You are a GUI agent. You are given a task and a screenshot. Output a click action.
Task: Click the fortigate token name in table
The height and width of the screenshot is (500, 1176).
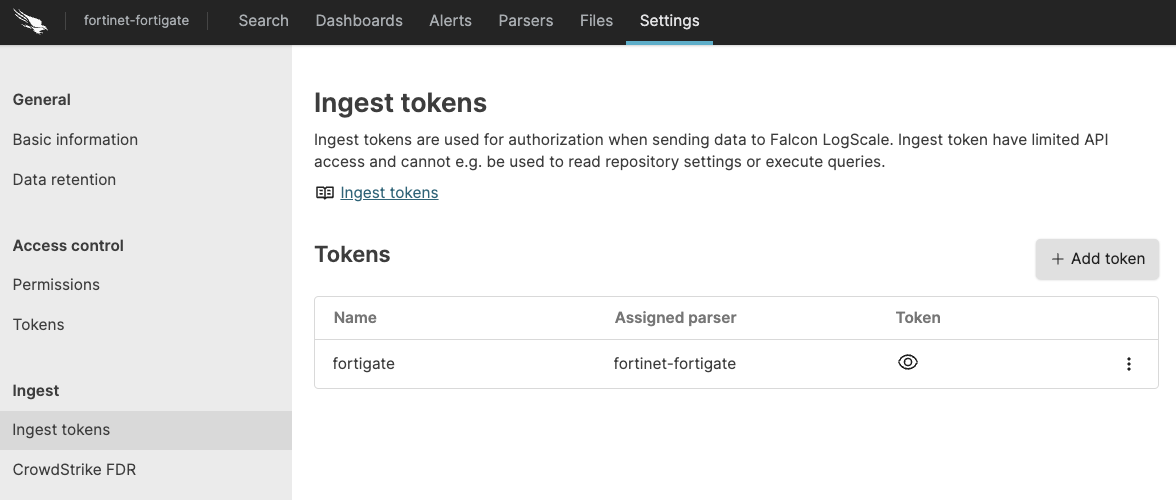click(x=364, y=364)
